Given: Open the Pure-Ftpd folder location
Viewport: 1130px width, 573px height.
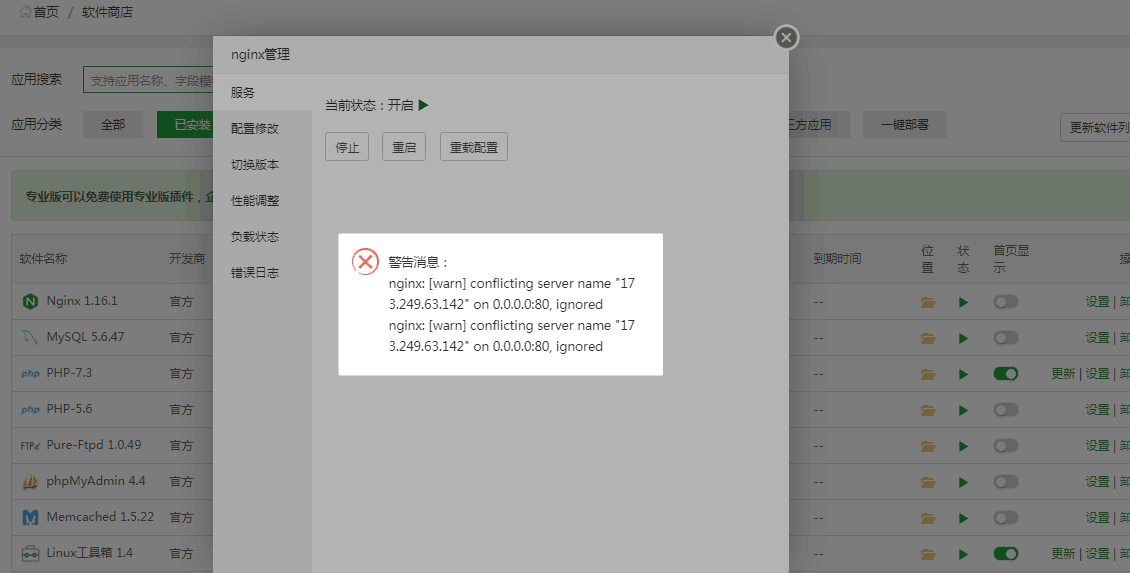Looking at the screenshot, I should 928,447.
